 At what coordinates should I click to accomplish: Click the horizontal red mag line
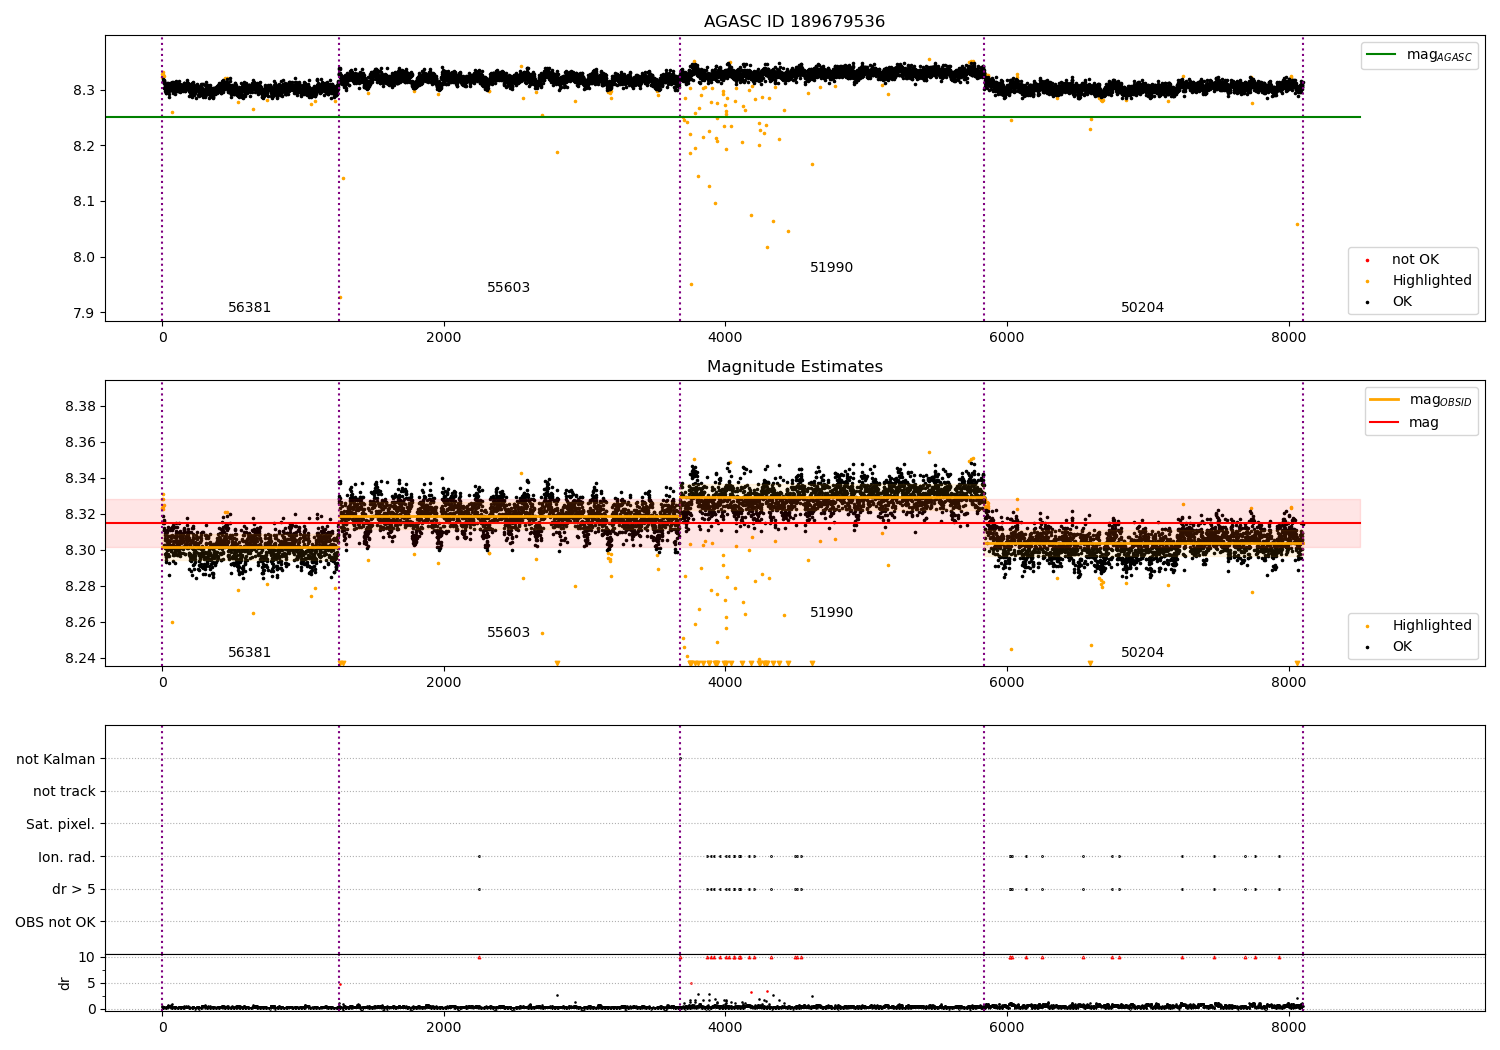pos(733,523)
